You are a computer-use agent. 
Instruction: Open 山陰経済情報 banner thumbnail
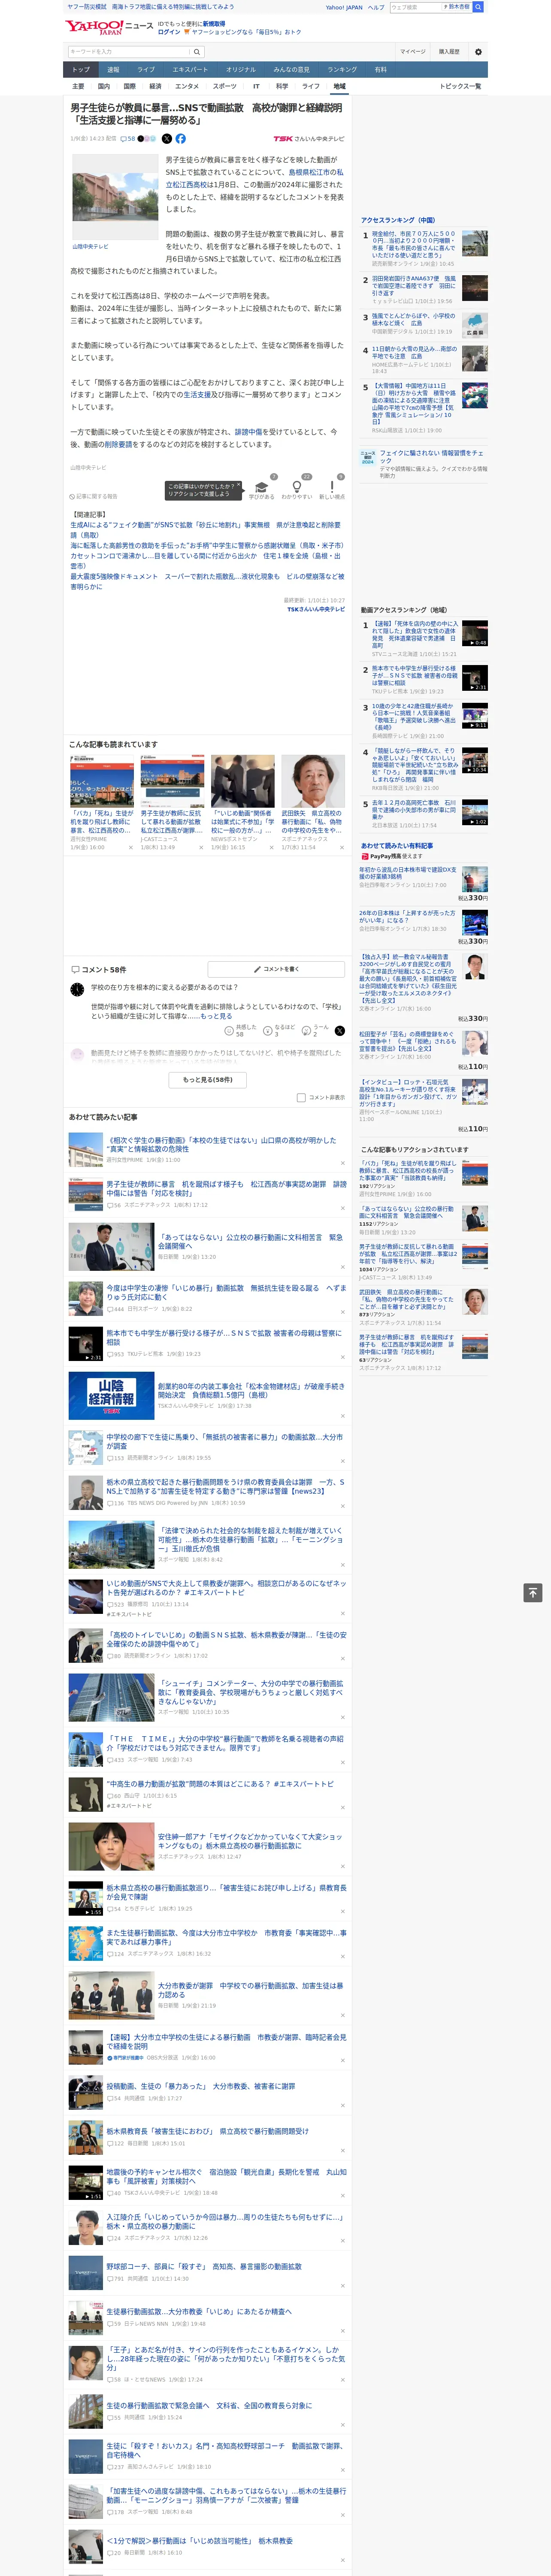coord(111,1396)
